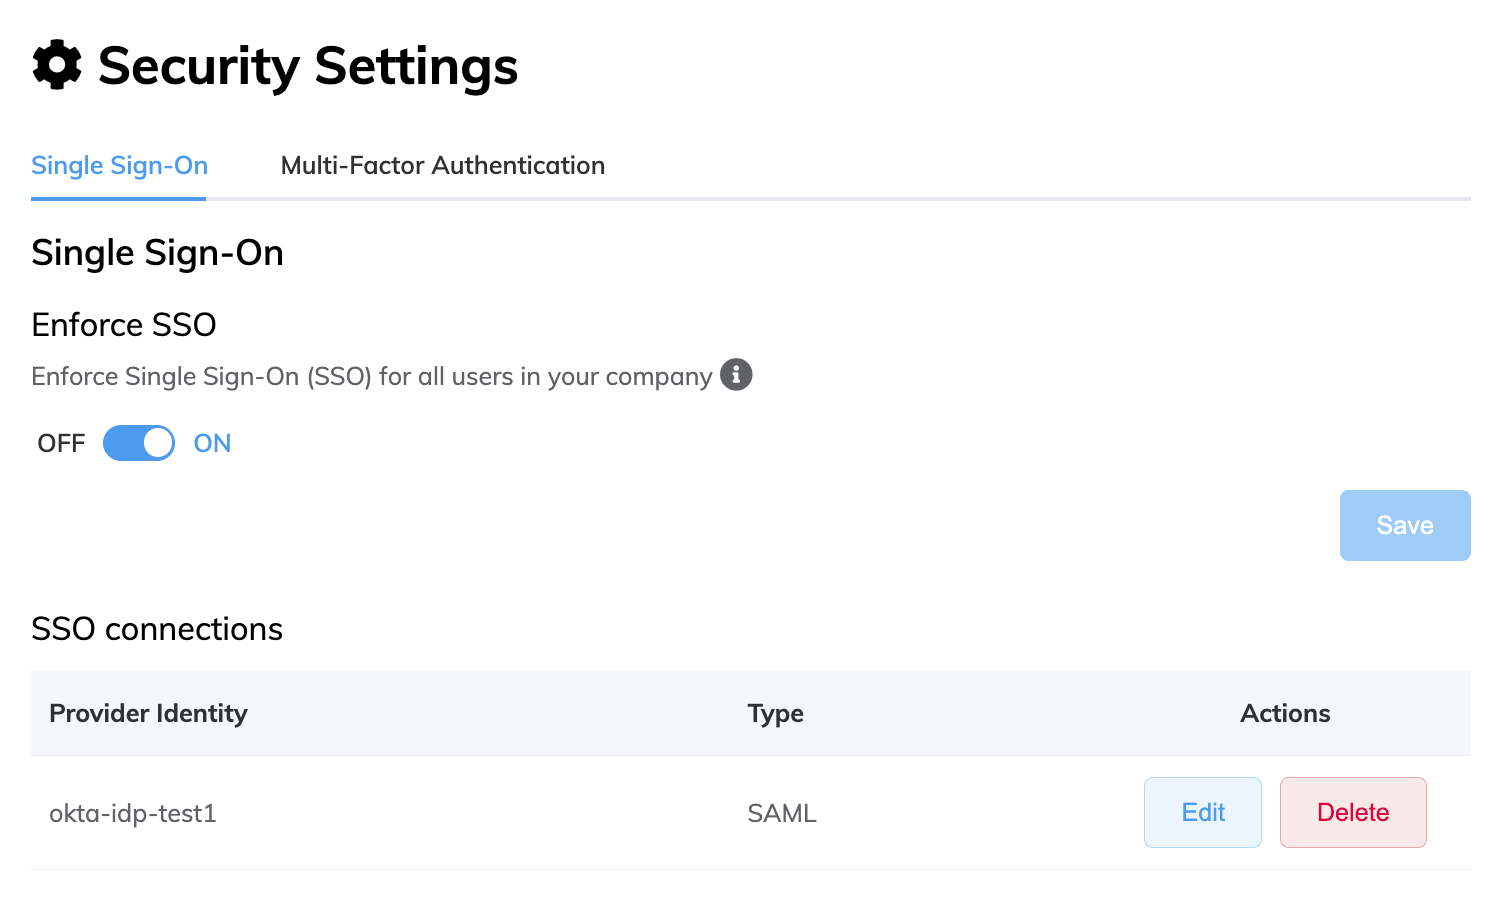Click the OFF label beside the toggle
The height and width of the screenshot is (902, 1503).
coord(60,442)
